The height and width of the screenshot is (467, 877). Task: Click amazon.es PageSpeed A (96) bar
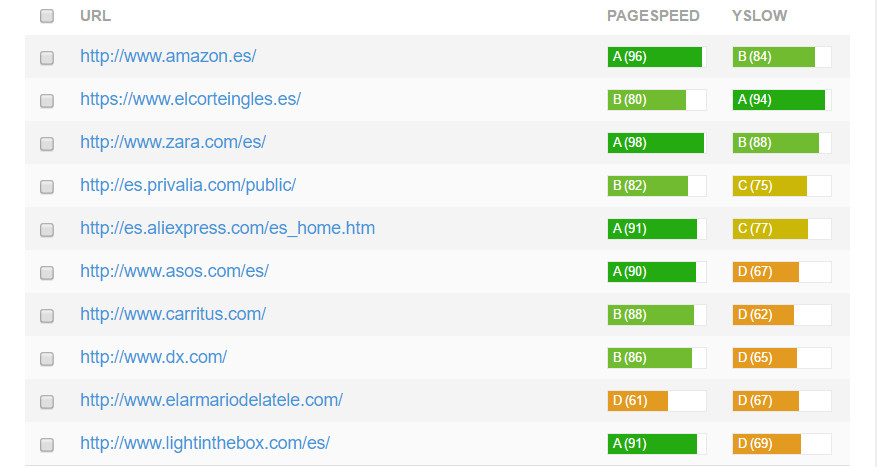point(655,57)
